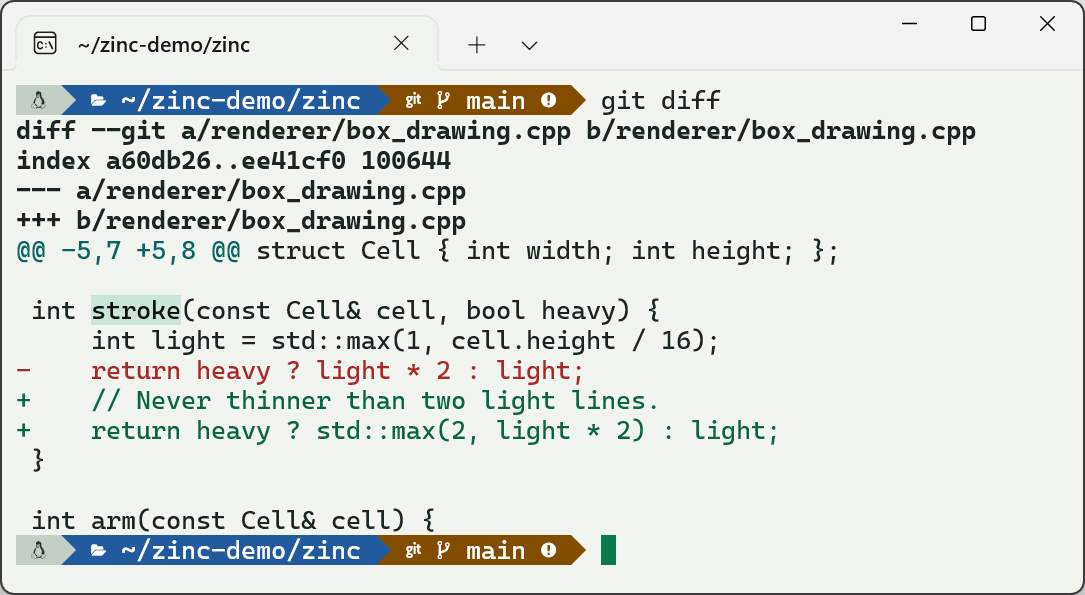Click the '--- a/renderer/box_drawing.cpp' line
Viewport: 1085px width, 595px height.
point(241,192)
